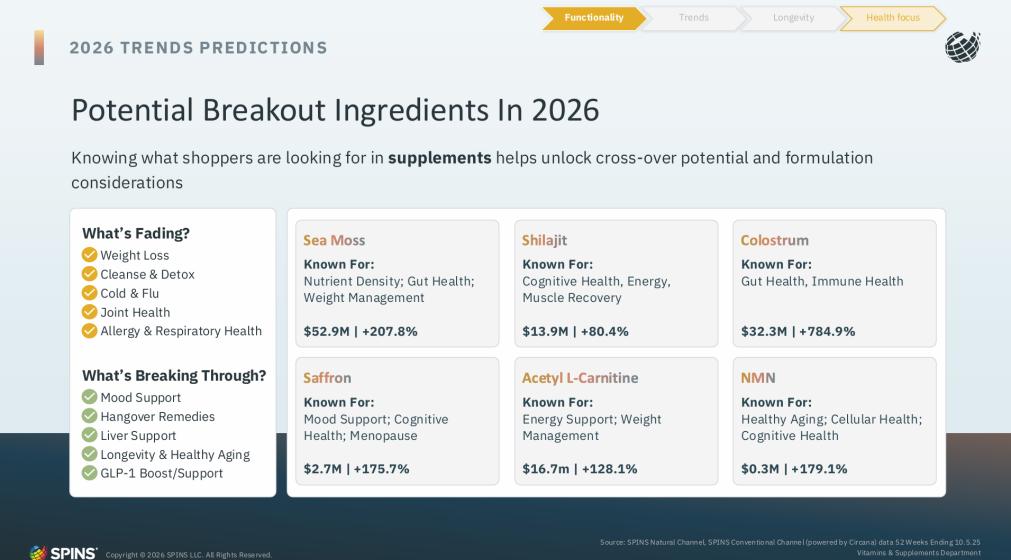Screen dimensions: 1011x560
Task: Click the Mood Support green checkmark
Action: point(90,397)
